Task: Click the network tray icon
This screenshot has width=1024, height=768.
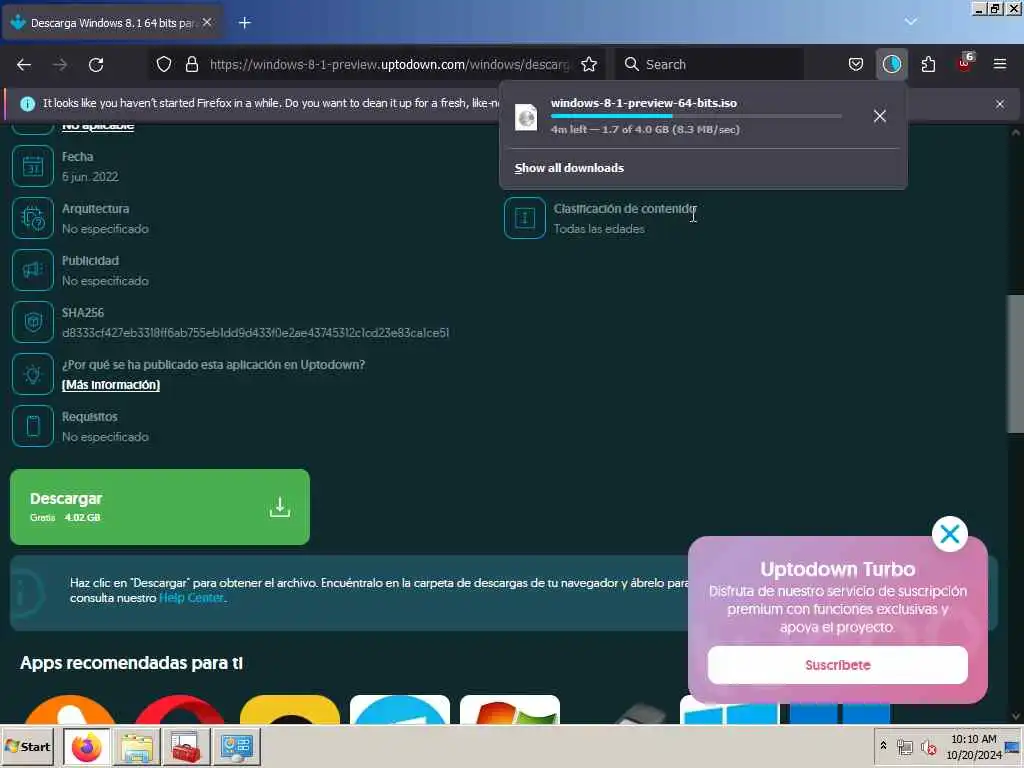Action: [x=905, y=746]
